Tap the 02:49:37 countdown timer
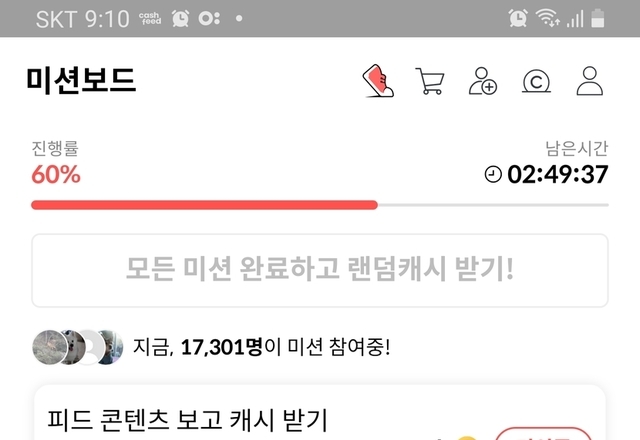The image size is (640, 440). point(558,174)
